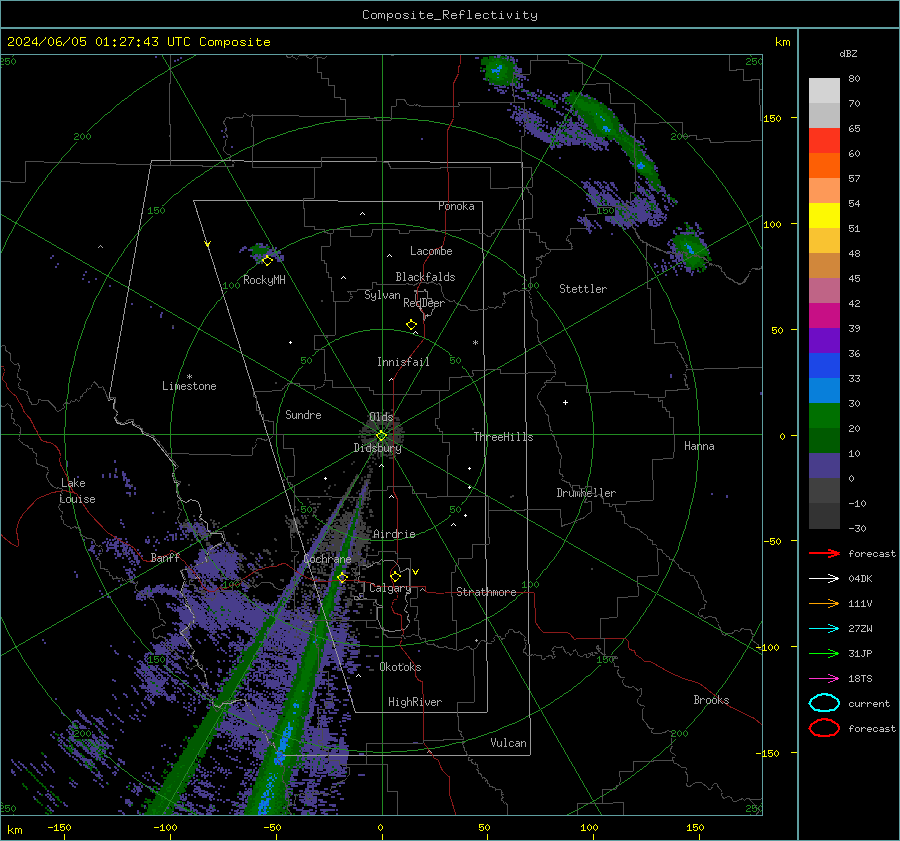This screenshot has height=841, width=900.
Task: Click the green storm cell near RockyMH
Action: [x=262, y=251]
